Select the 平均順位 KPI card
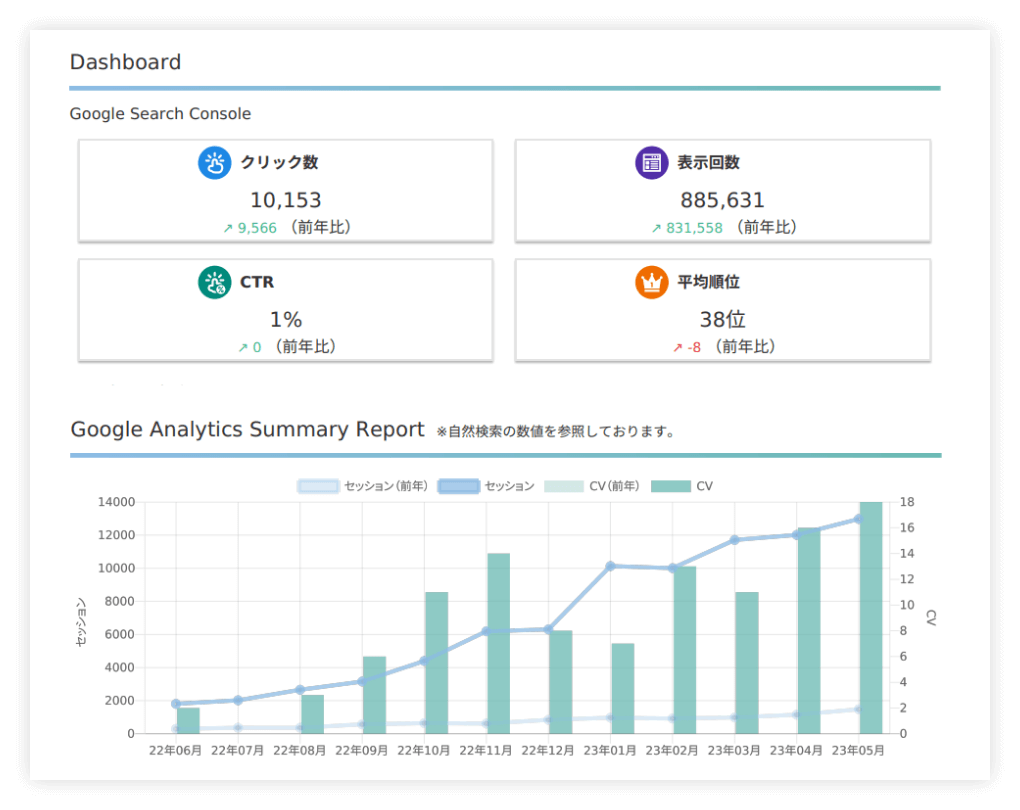The image size is (1020, 810). click(722, 310)
